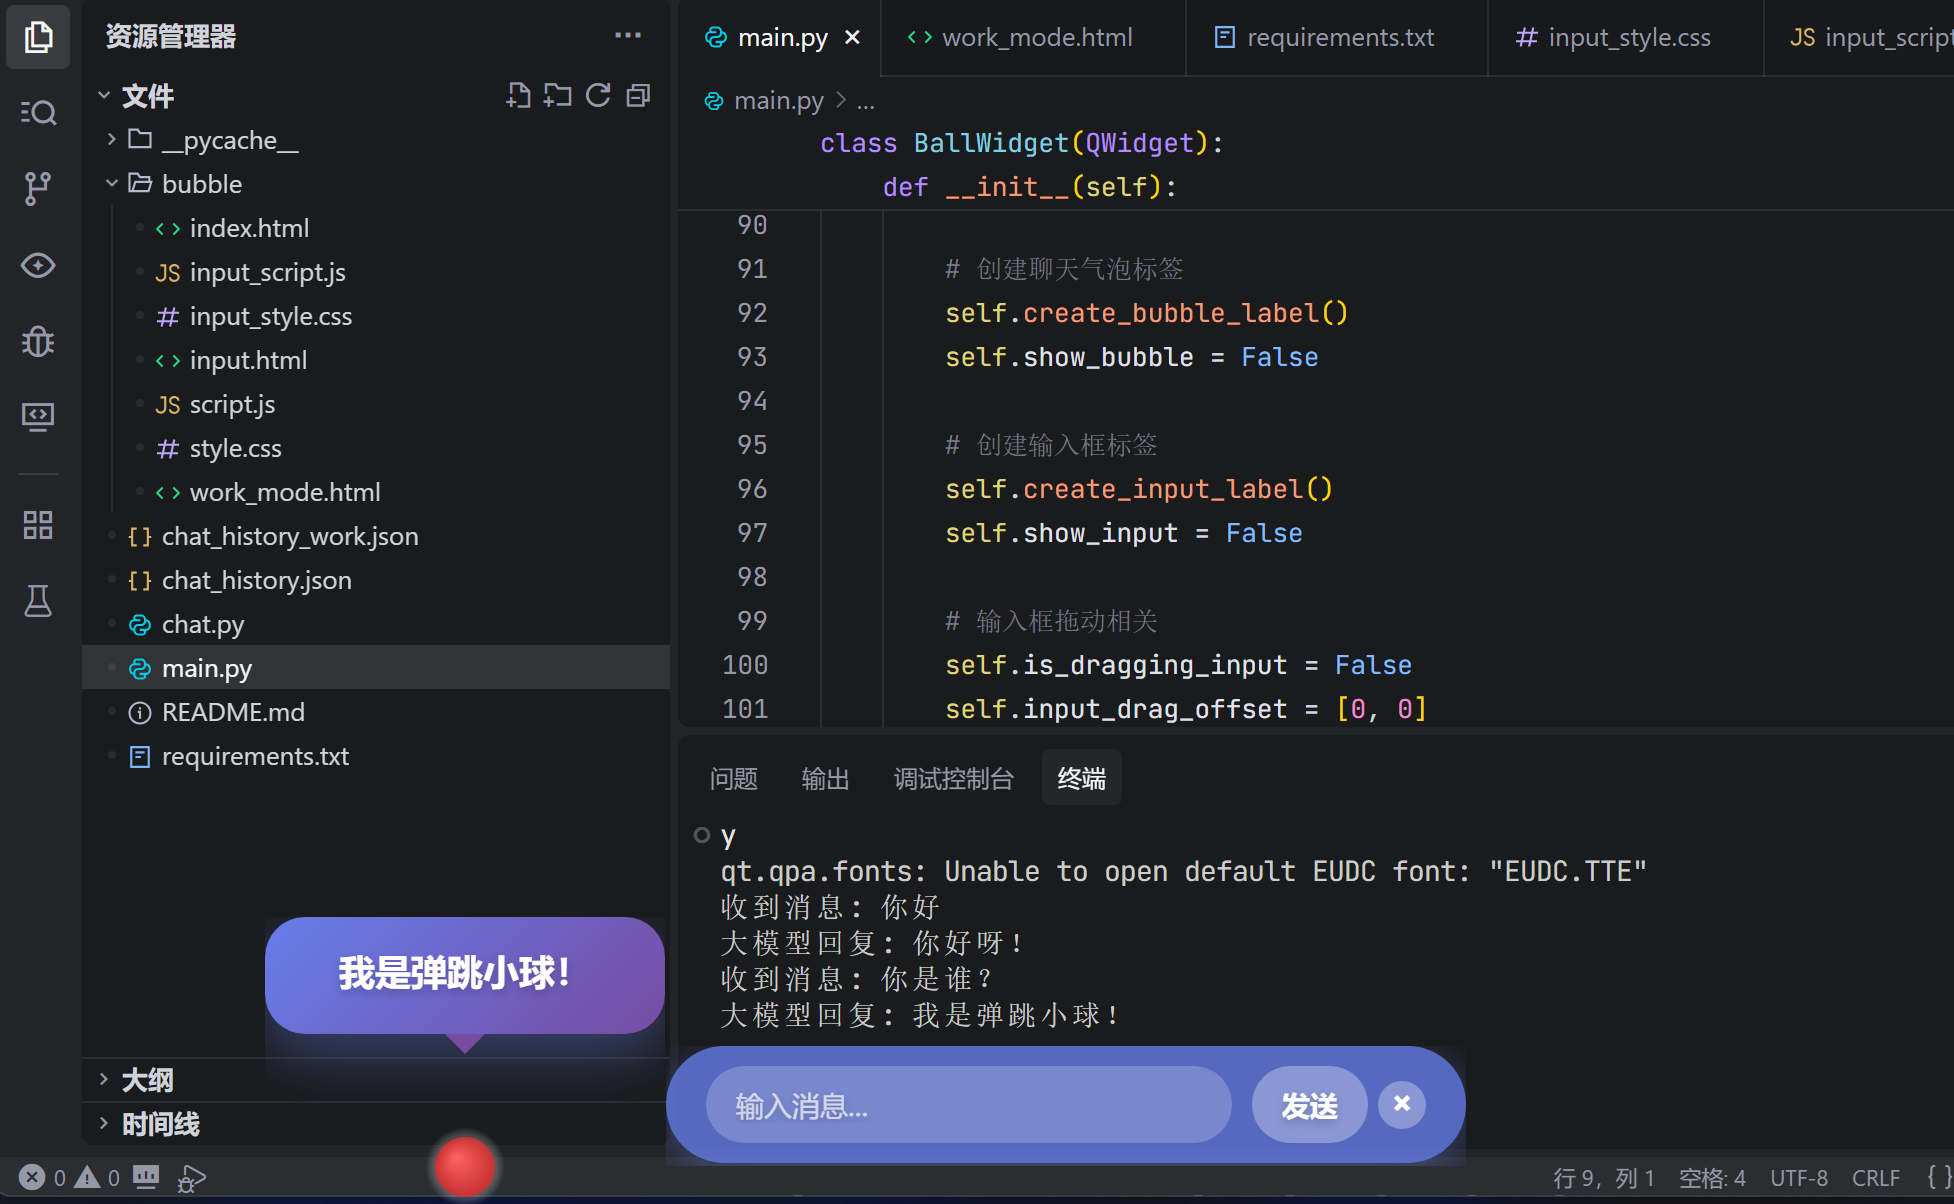Open chat.py file
Screen dimensions: 1954x1204
coord(376,624)
